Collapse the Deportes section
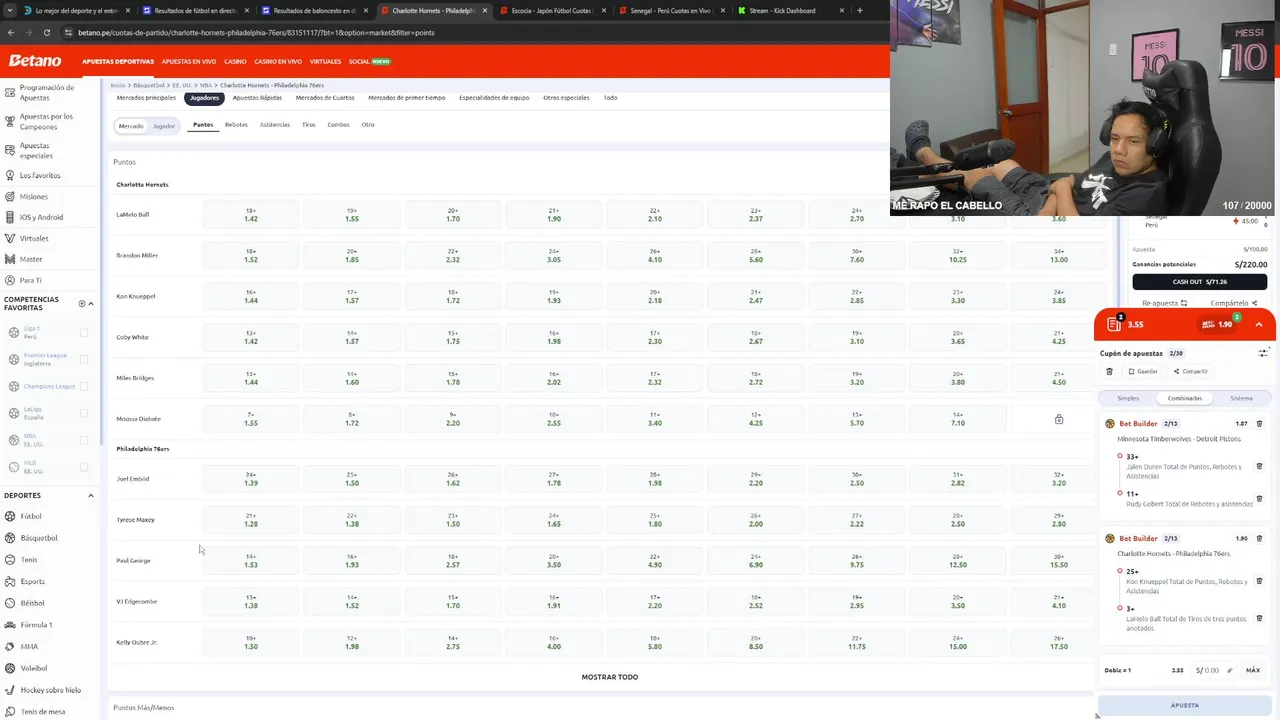Screen dimensions: 1280x720 coord(90,495)
